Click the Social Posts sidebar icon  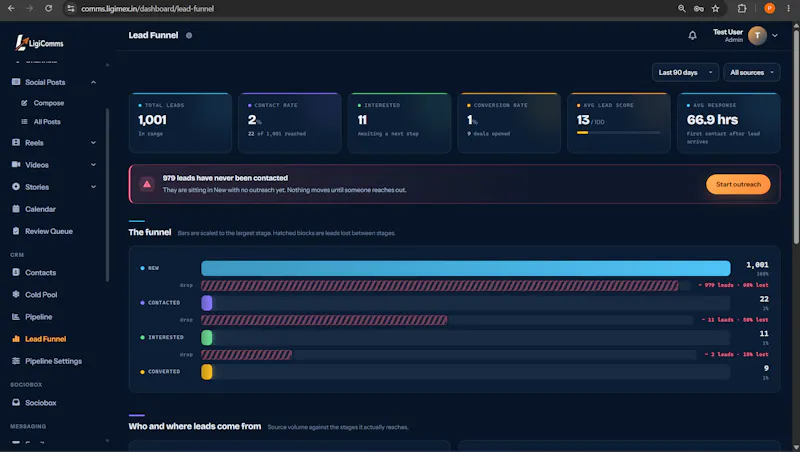[x=16, y=82]
